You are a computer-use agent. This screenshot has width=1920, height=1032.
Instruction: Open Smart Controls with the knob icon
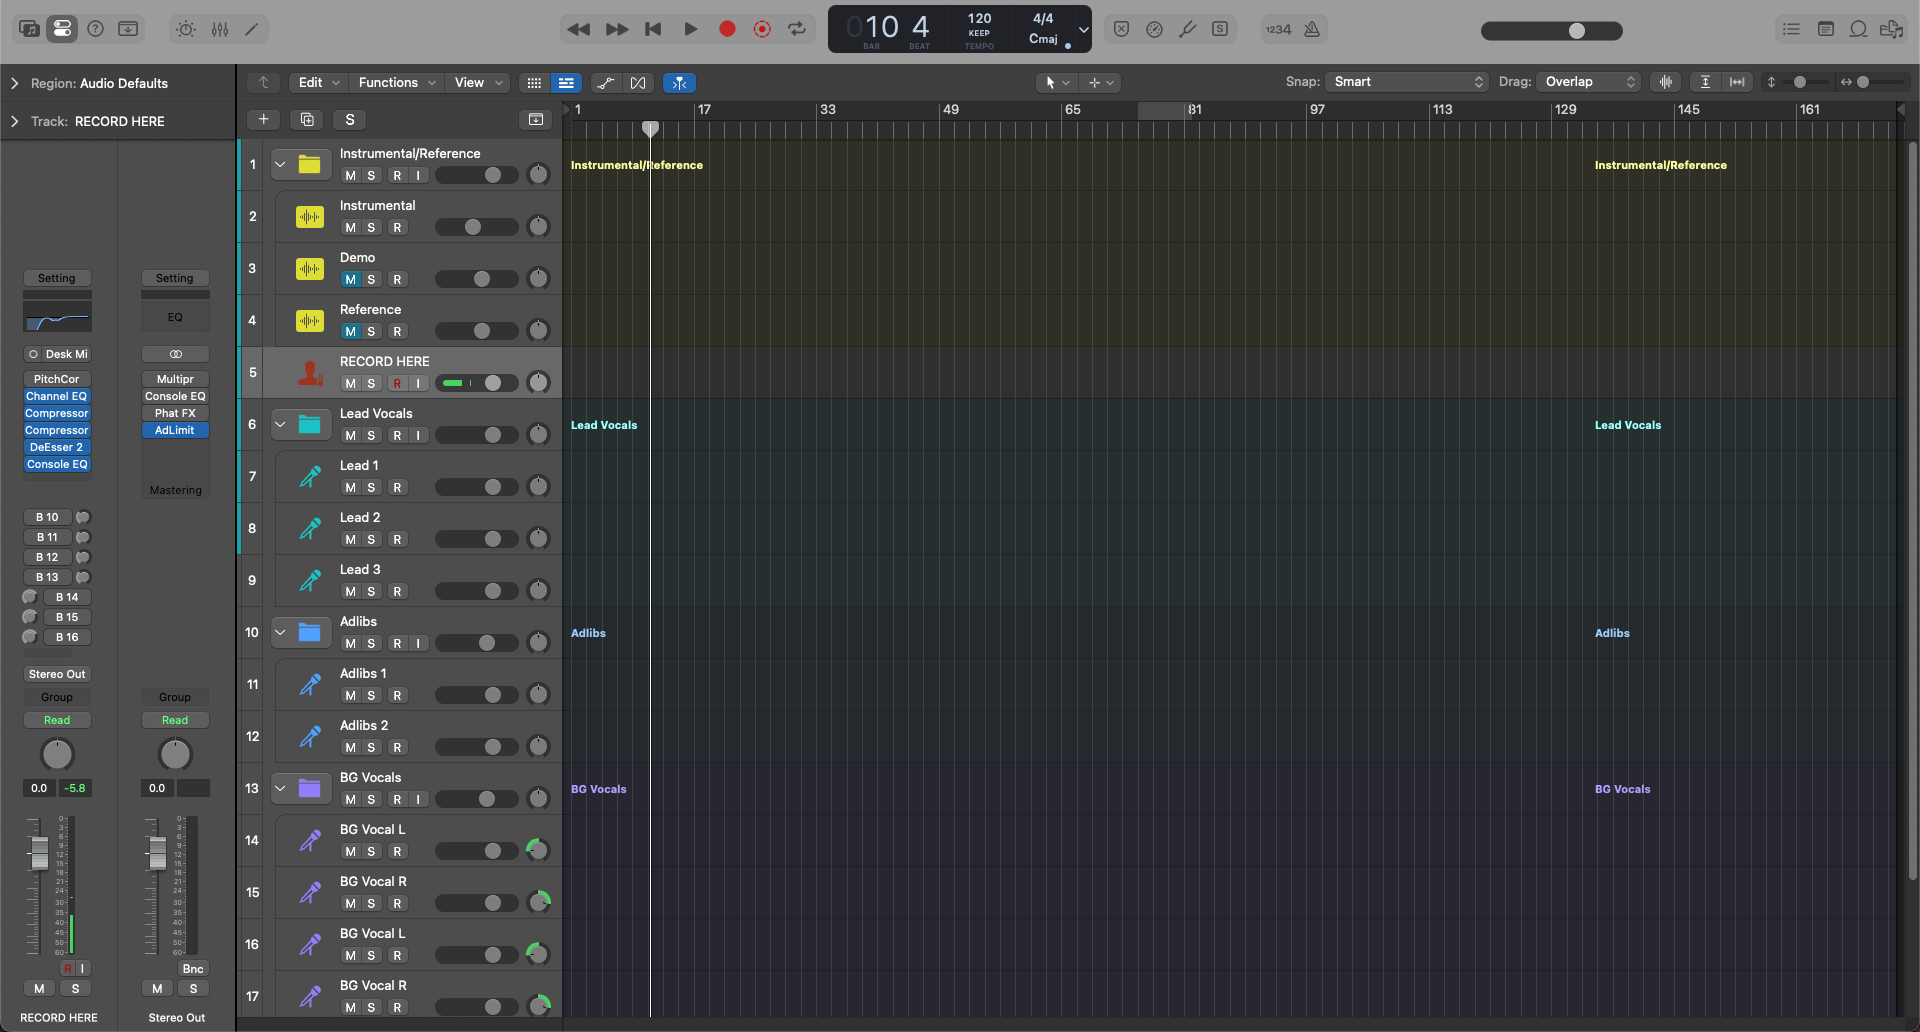(x=185, y=29)
